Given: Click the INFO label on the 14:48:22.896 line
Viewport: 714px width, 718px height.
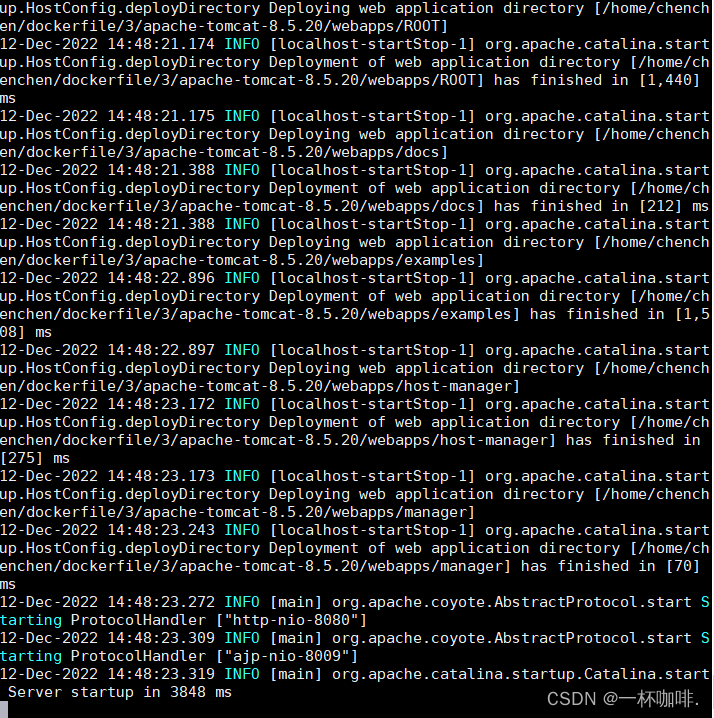Looking at the screenshot, I should [242, 278].
